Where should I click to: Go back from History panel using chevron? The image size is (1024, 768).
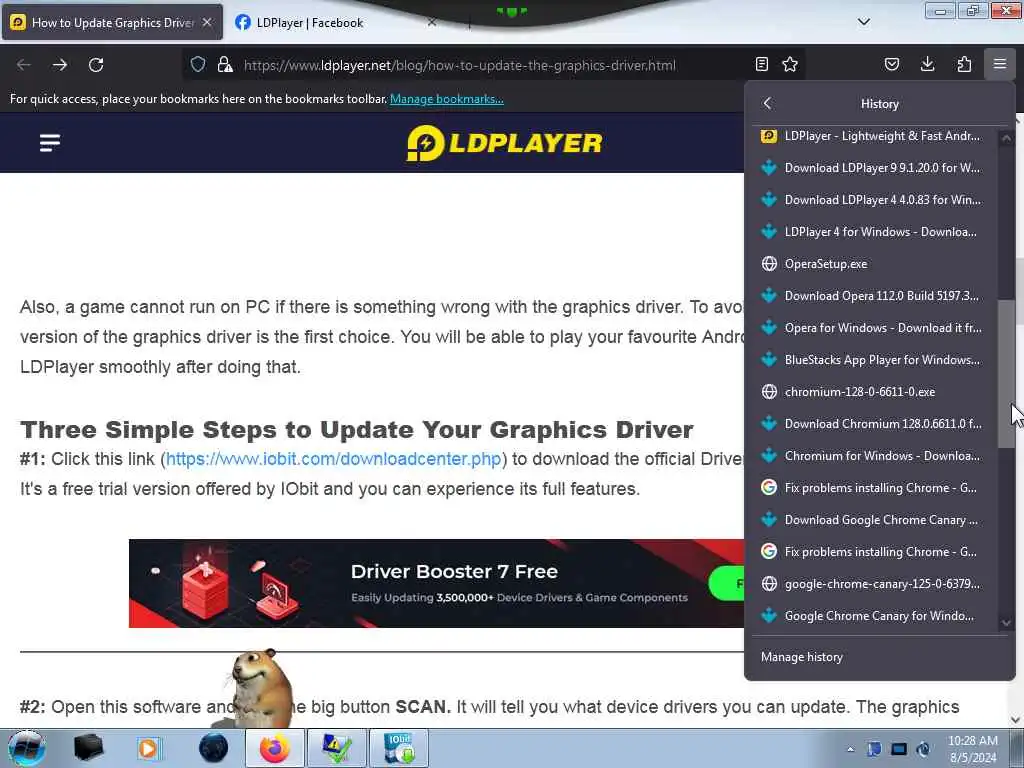click(767, 103)
